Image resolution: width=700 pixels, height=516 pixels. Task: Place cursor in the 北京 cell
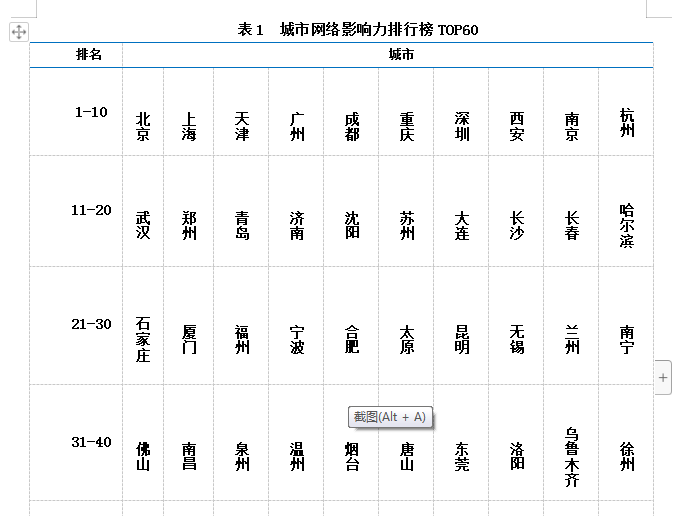tap(143, 127)
